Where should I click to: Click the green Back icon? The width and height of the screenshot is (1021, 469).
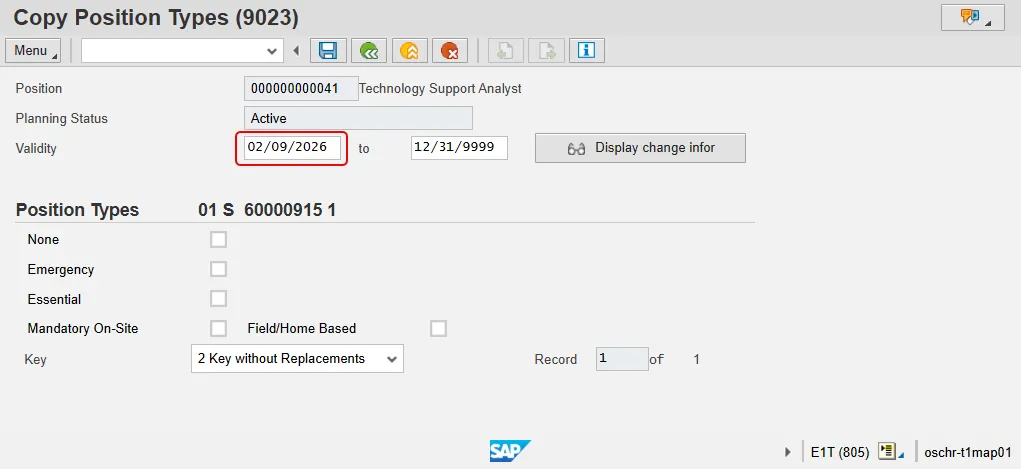pos(369,51)
